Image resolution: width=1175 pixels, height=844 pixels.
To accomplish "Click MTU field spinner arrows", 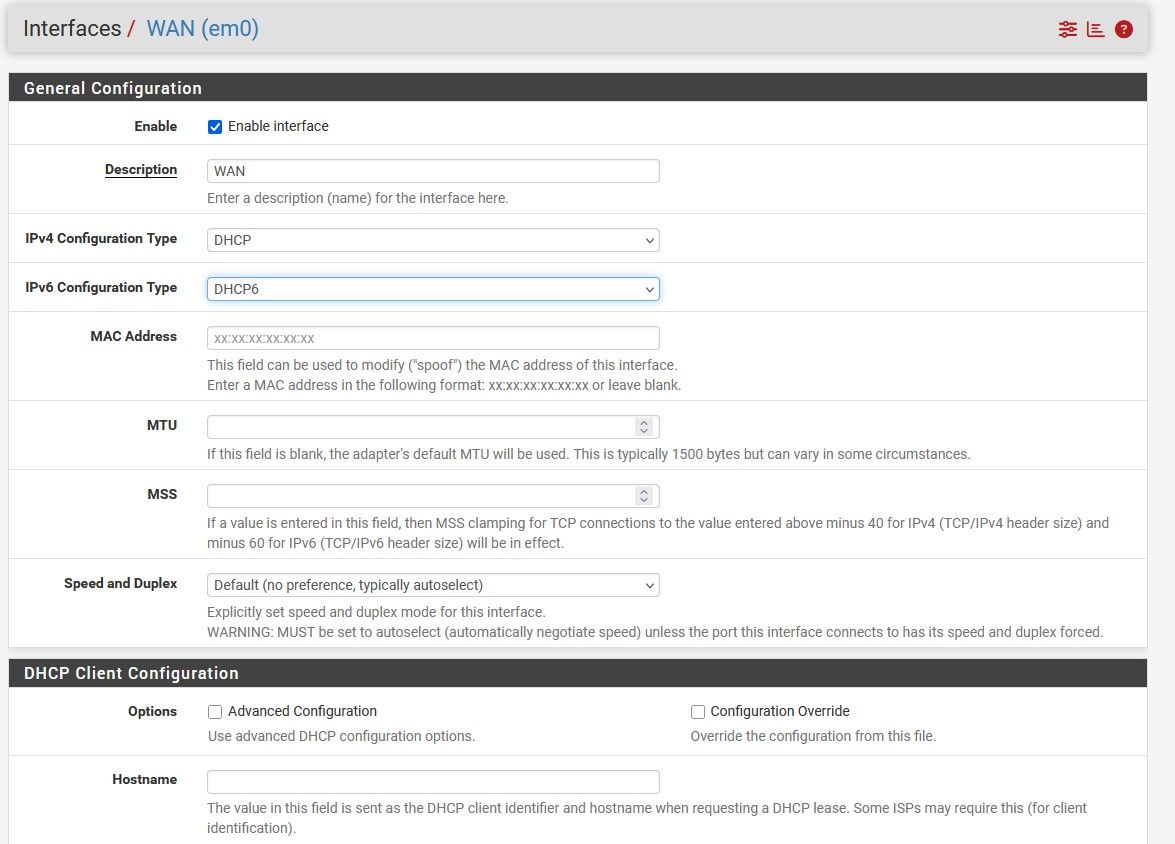I will point(644,427).
